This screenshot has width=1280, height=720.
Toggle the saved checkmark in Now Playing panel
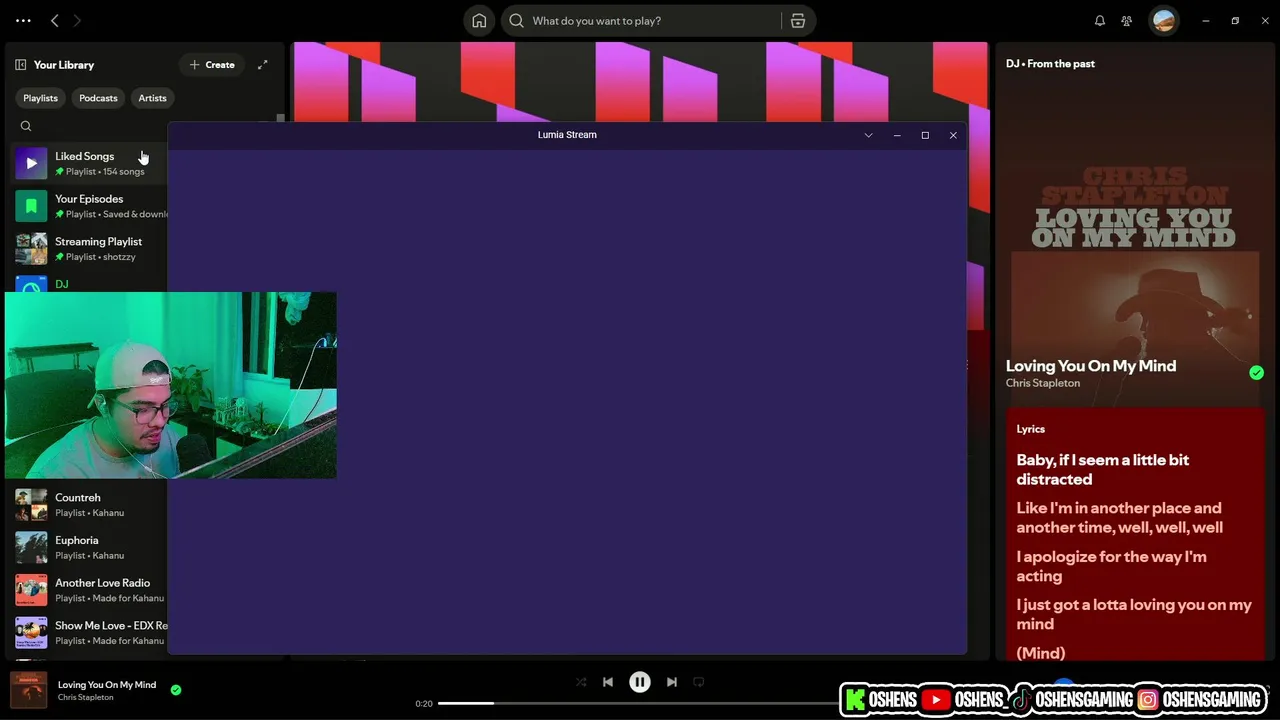tap(1256, 373)
